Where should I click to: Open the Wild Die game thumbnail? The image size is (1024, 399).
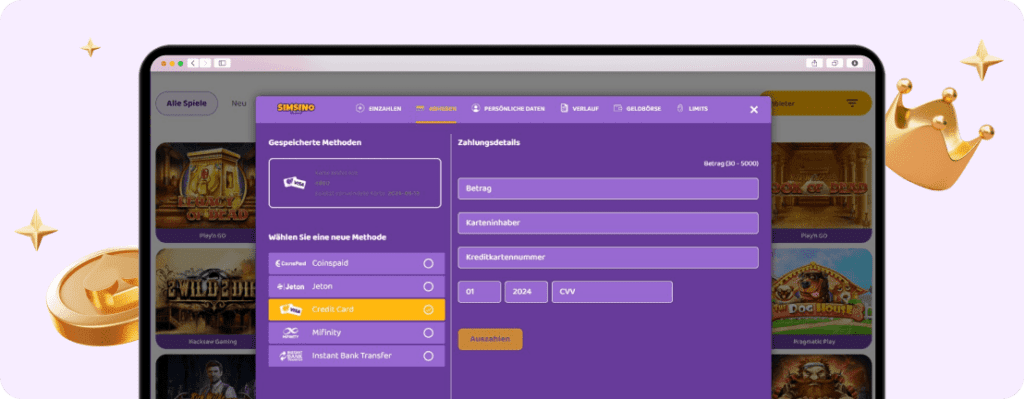point(205,291)
